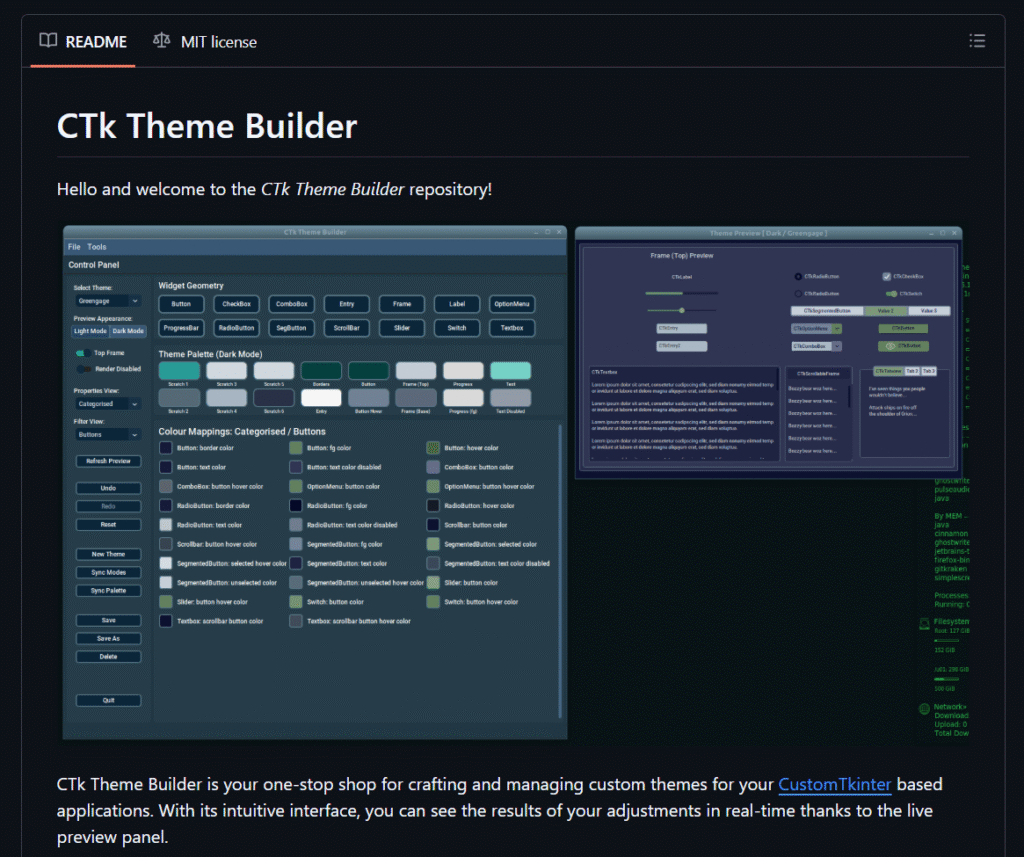Click the Sync Modes button
This screenshot has width=1024, height=857.
(108, 572)
